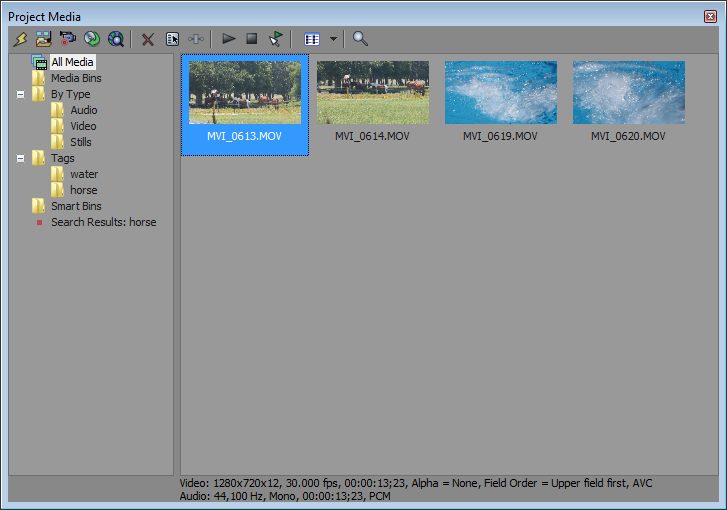Image resolution: width=727 pixels, height=510 pixels.
Task: Open the Media Properties icon
Action: pyautogui.click(x=172, y=39)
